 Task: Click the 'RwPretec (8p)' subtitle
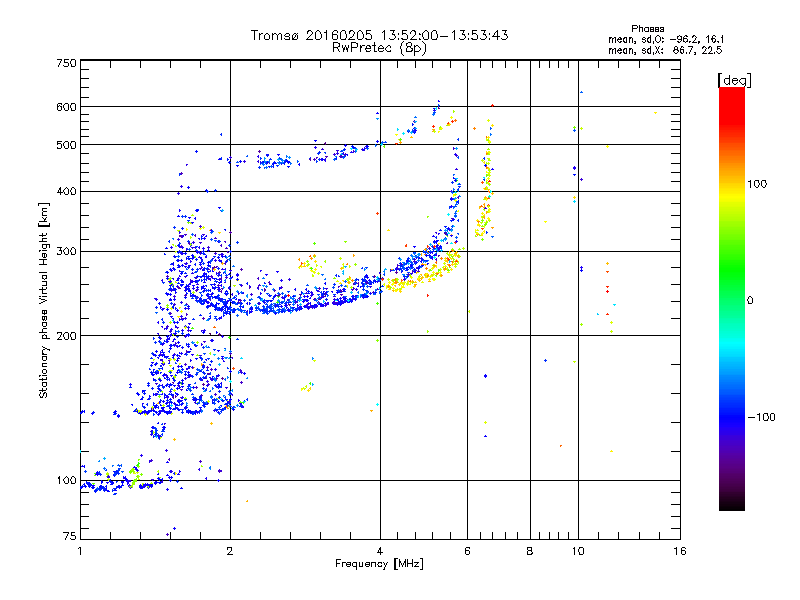pyautogui.click(x=379, y=48)
